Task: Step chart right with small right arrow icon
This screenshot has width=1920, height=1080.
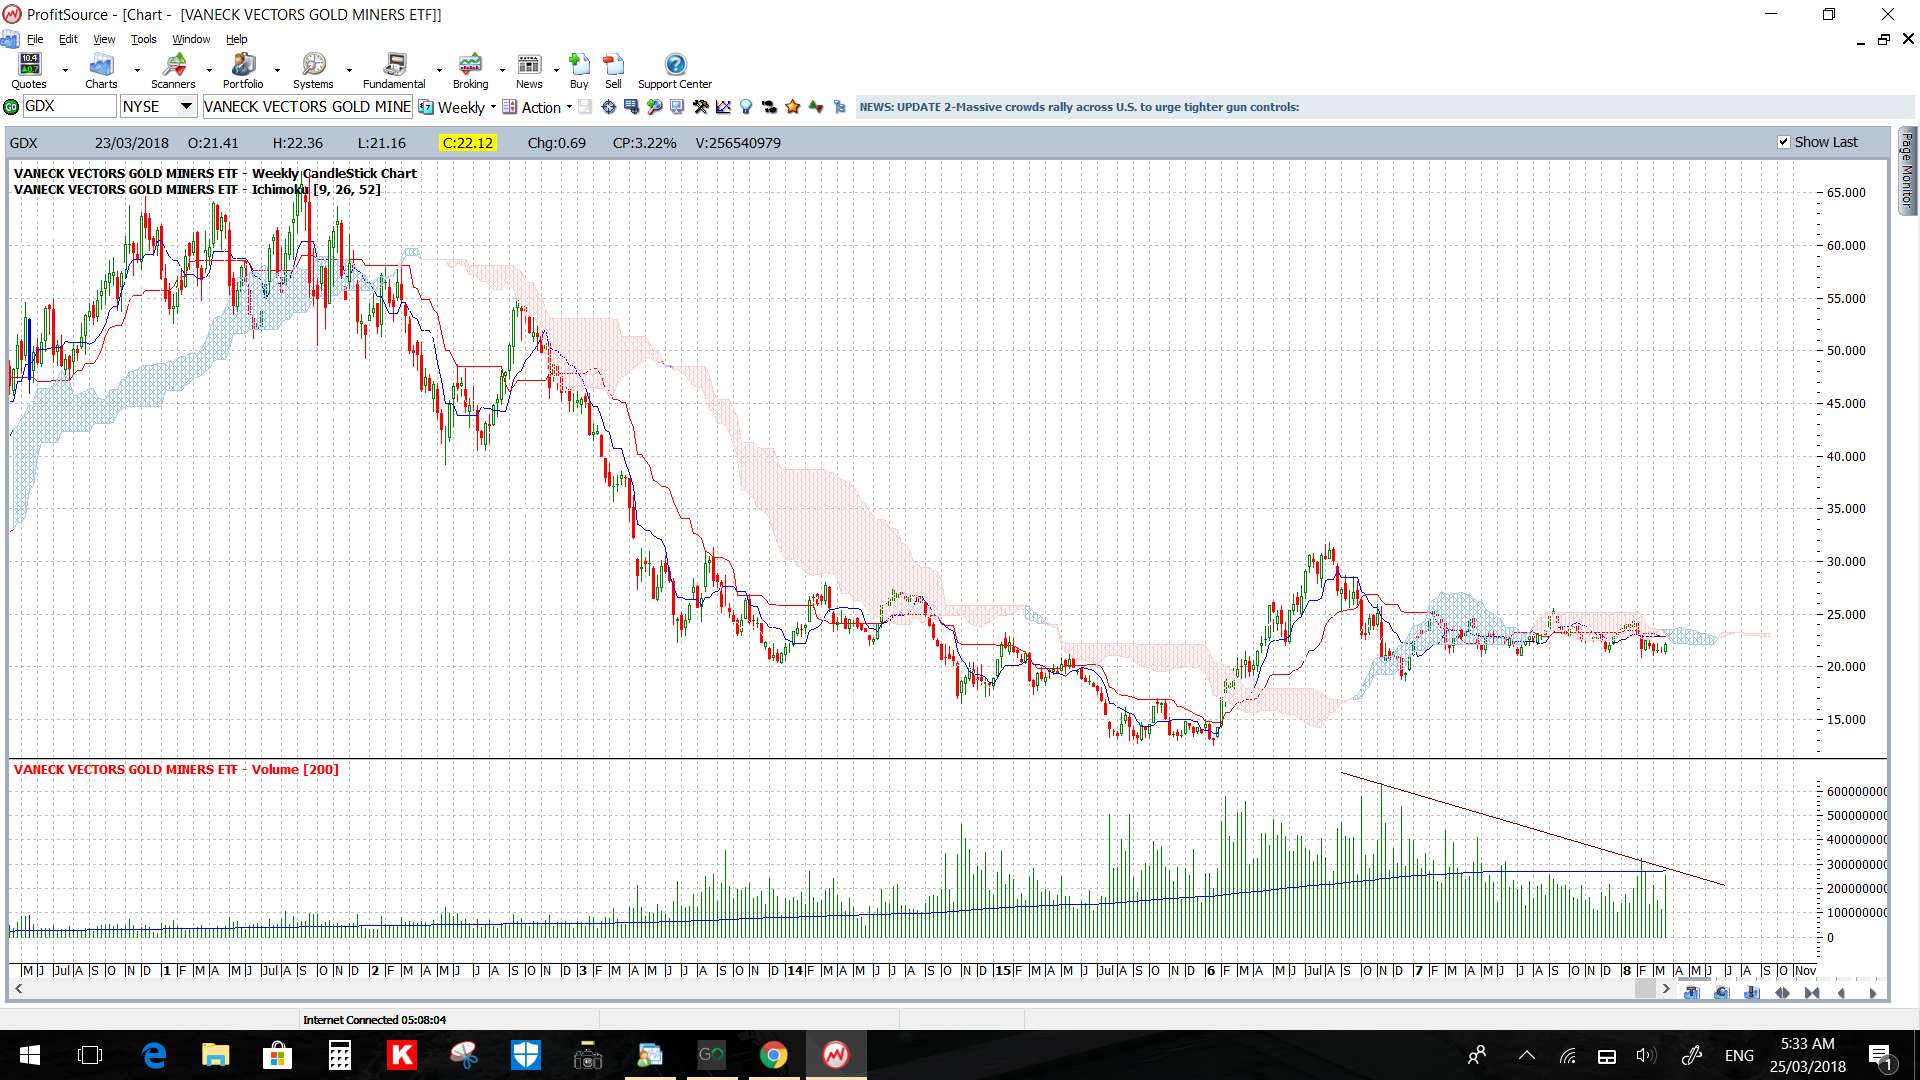Action: click(1873, 993)
